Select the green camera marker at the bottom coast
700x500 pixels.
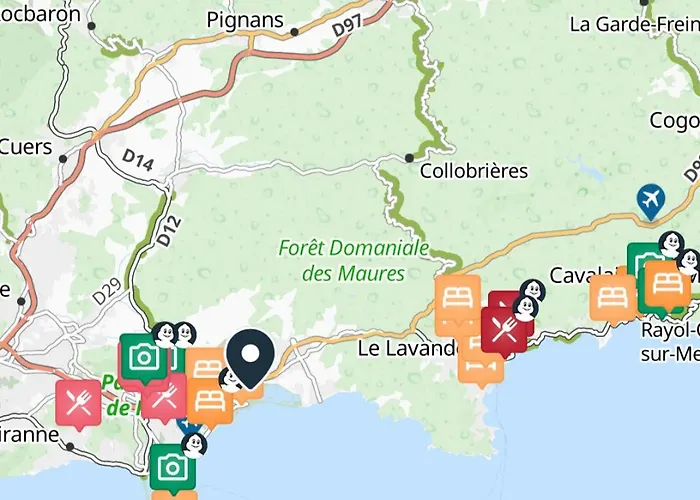(x=172, y=468)
